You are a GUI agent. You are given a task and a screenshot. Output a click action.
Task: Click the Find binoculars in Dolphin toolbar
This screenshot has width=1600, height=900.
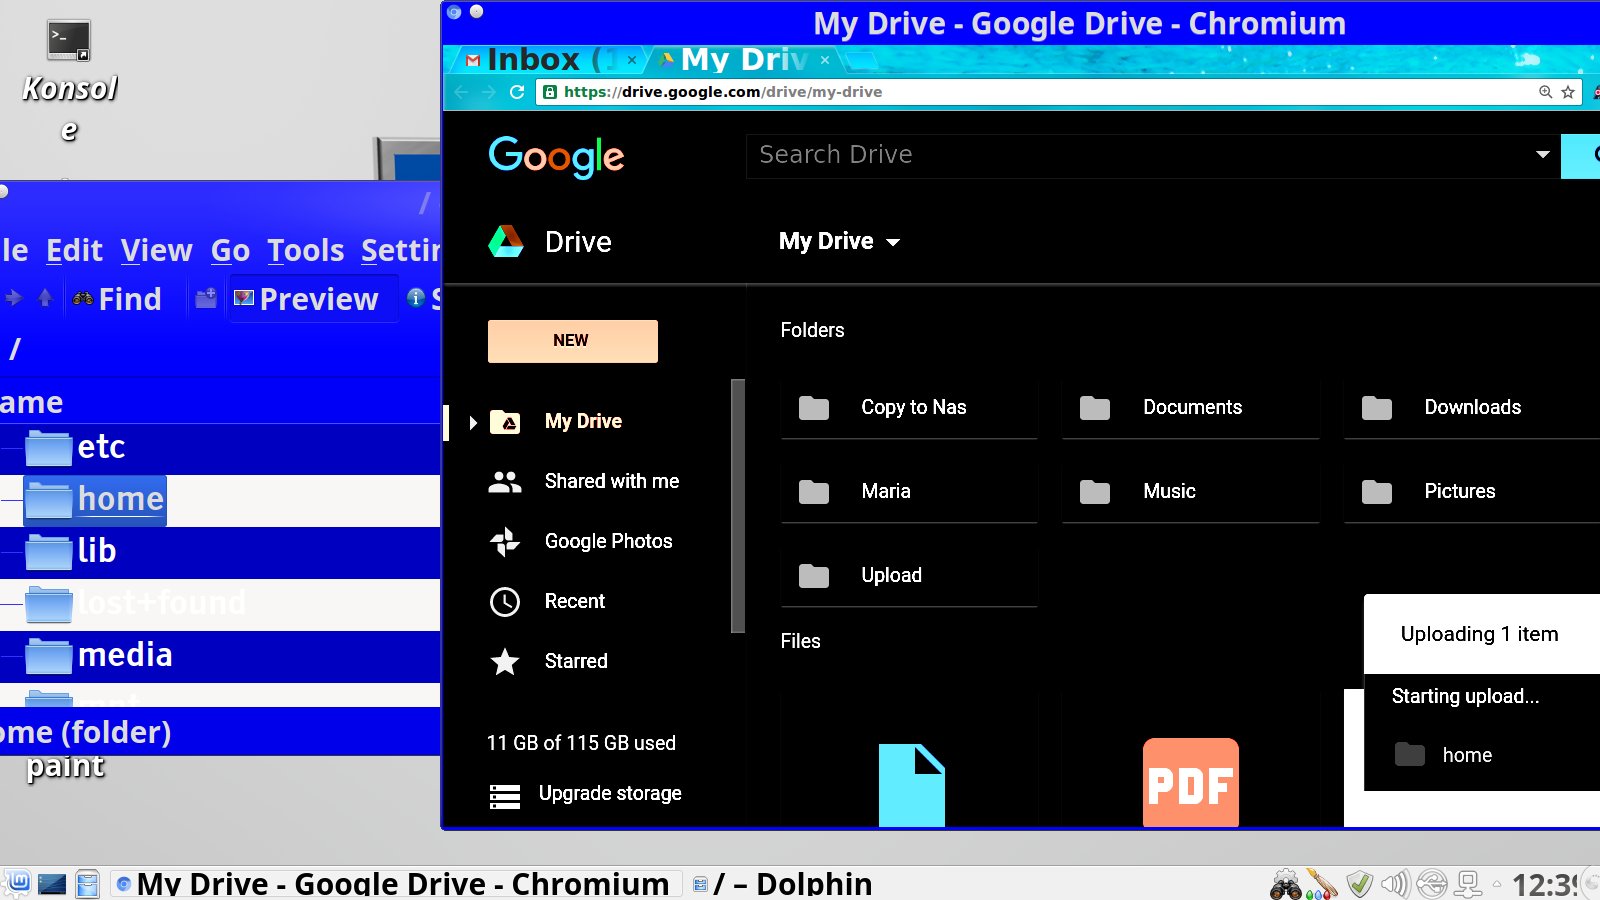pyautogui.click(x=117, y=298)
